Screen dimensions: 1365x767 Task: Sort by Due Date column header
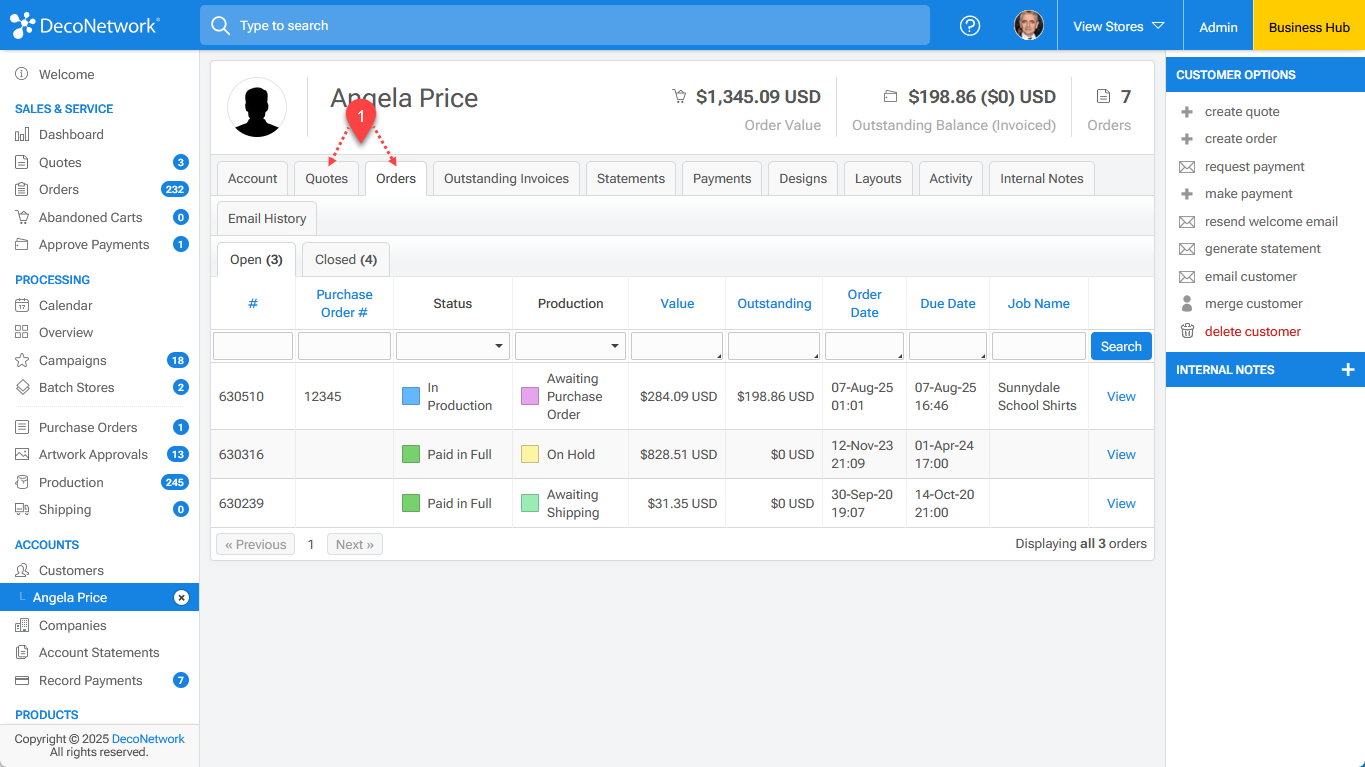947,303
